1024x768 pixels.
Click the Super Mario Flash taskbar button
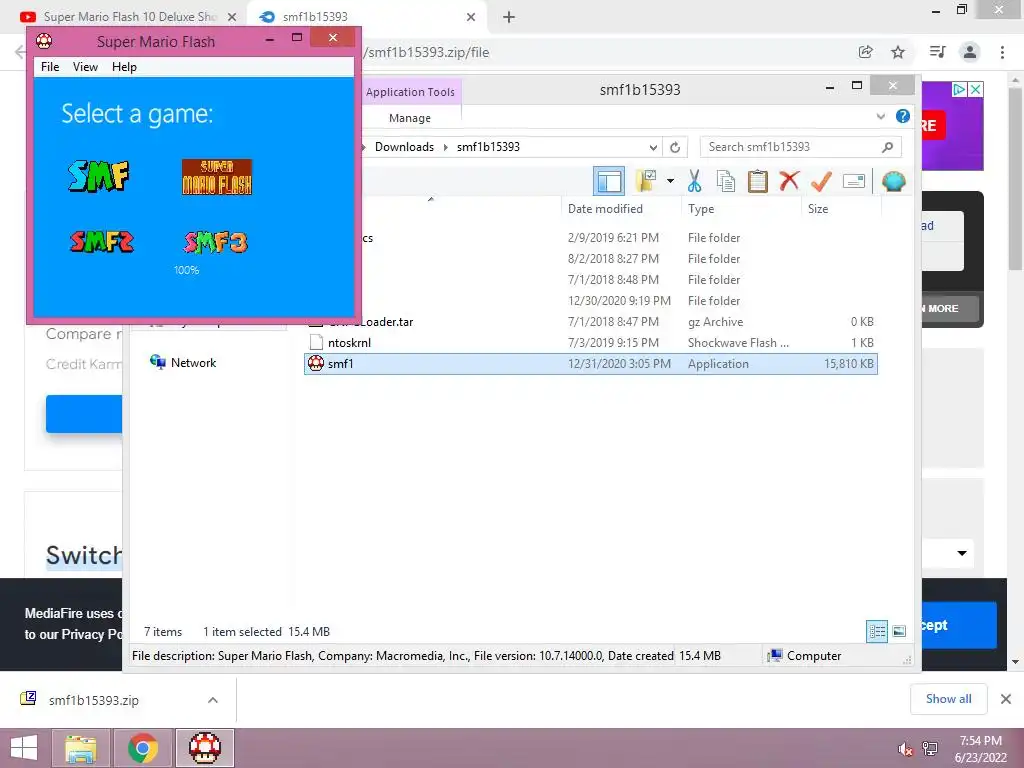(x=205, y=748)
